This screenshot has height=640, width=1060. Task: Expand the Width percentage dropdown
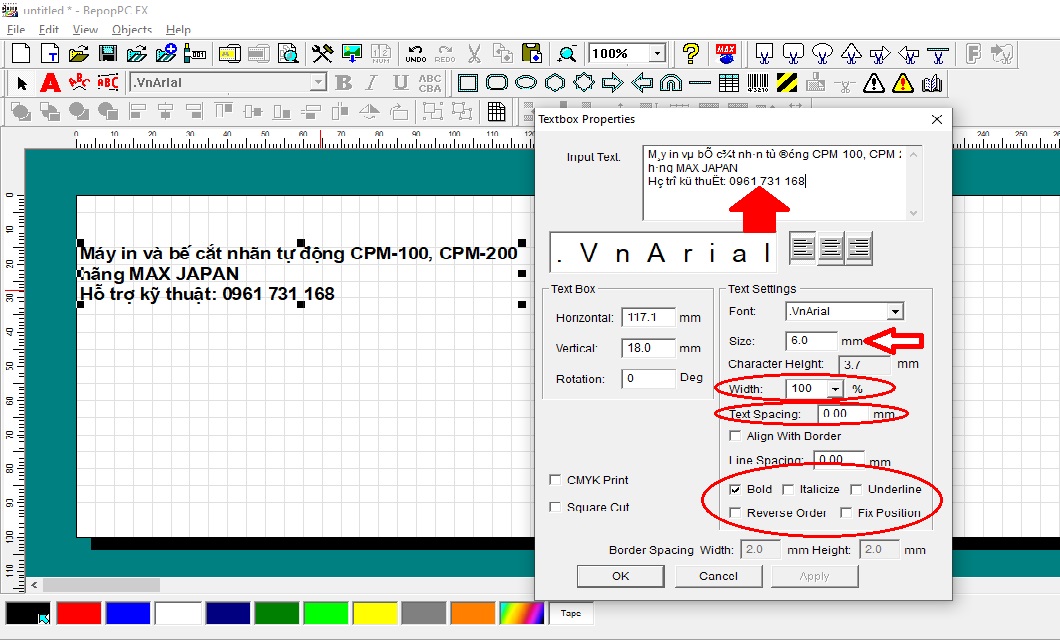[x=835, y=389]
